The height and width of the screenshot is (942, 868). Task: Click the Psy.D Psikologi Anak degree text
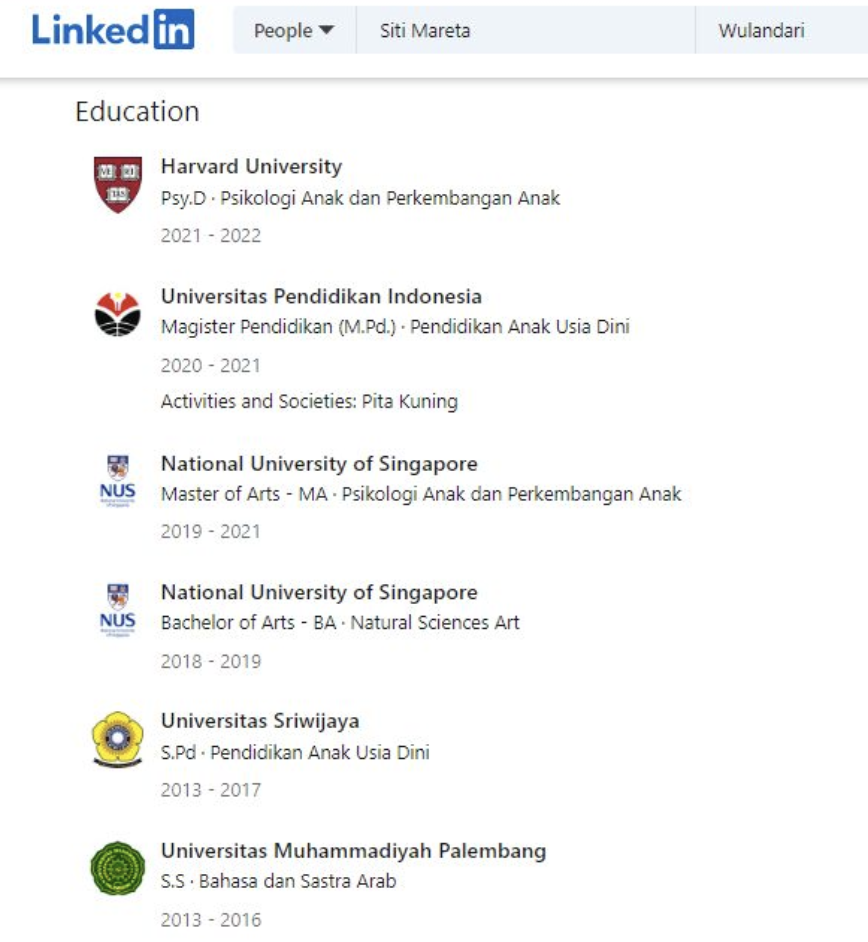pyautogui.click(x=360, y=198)
